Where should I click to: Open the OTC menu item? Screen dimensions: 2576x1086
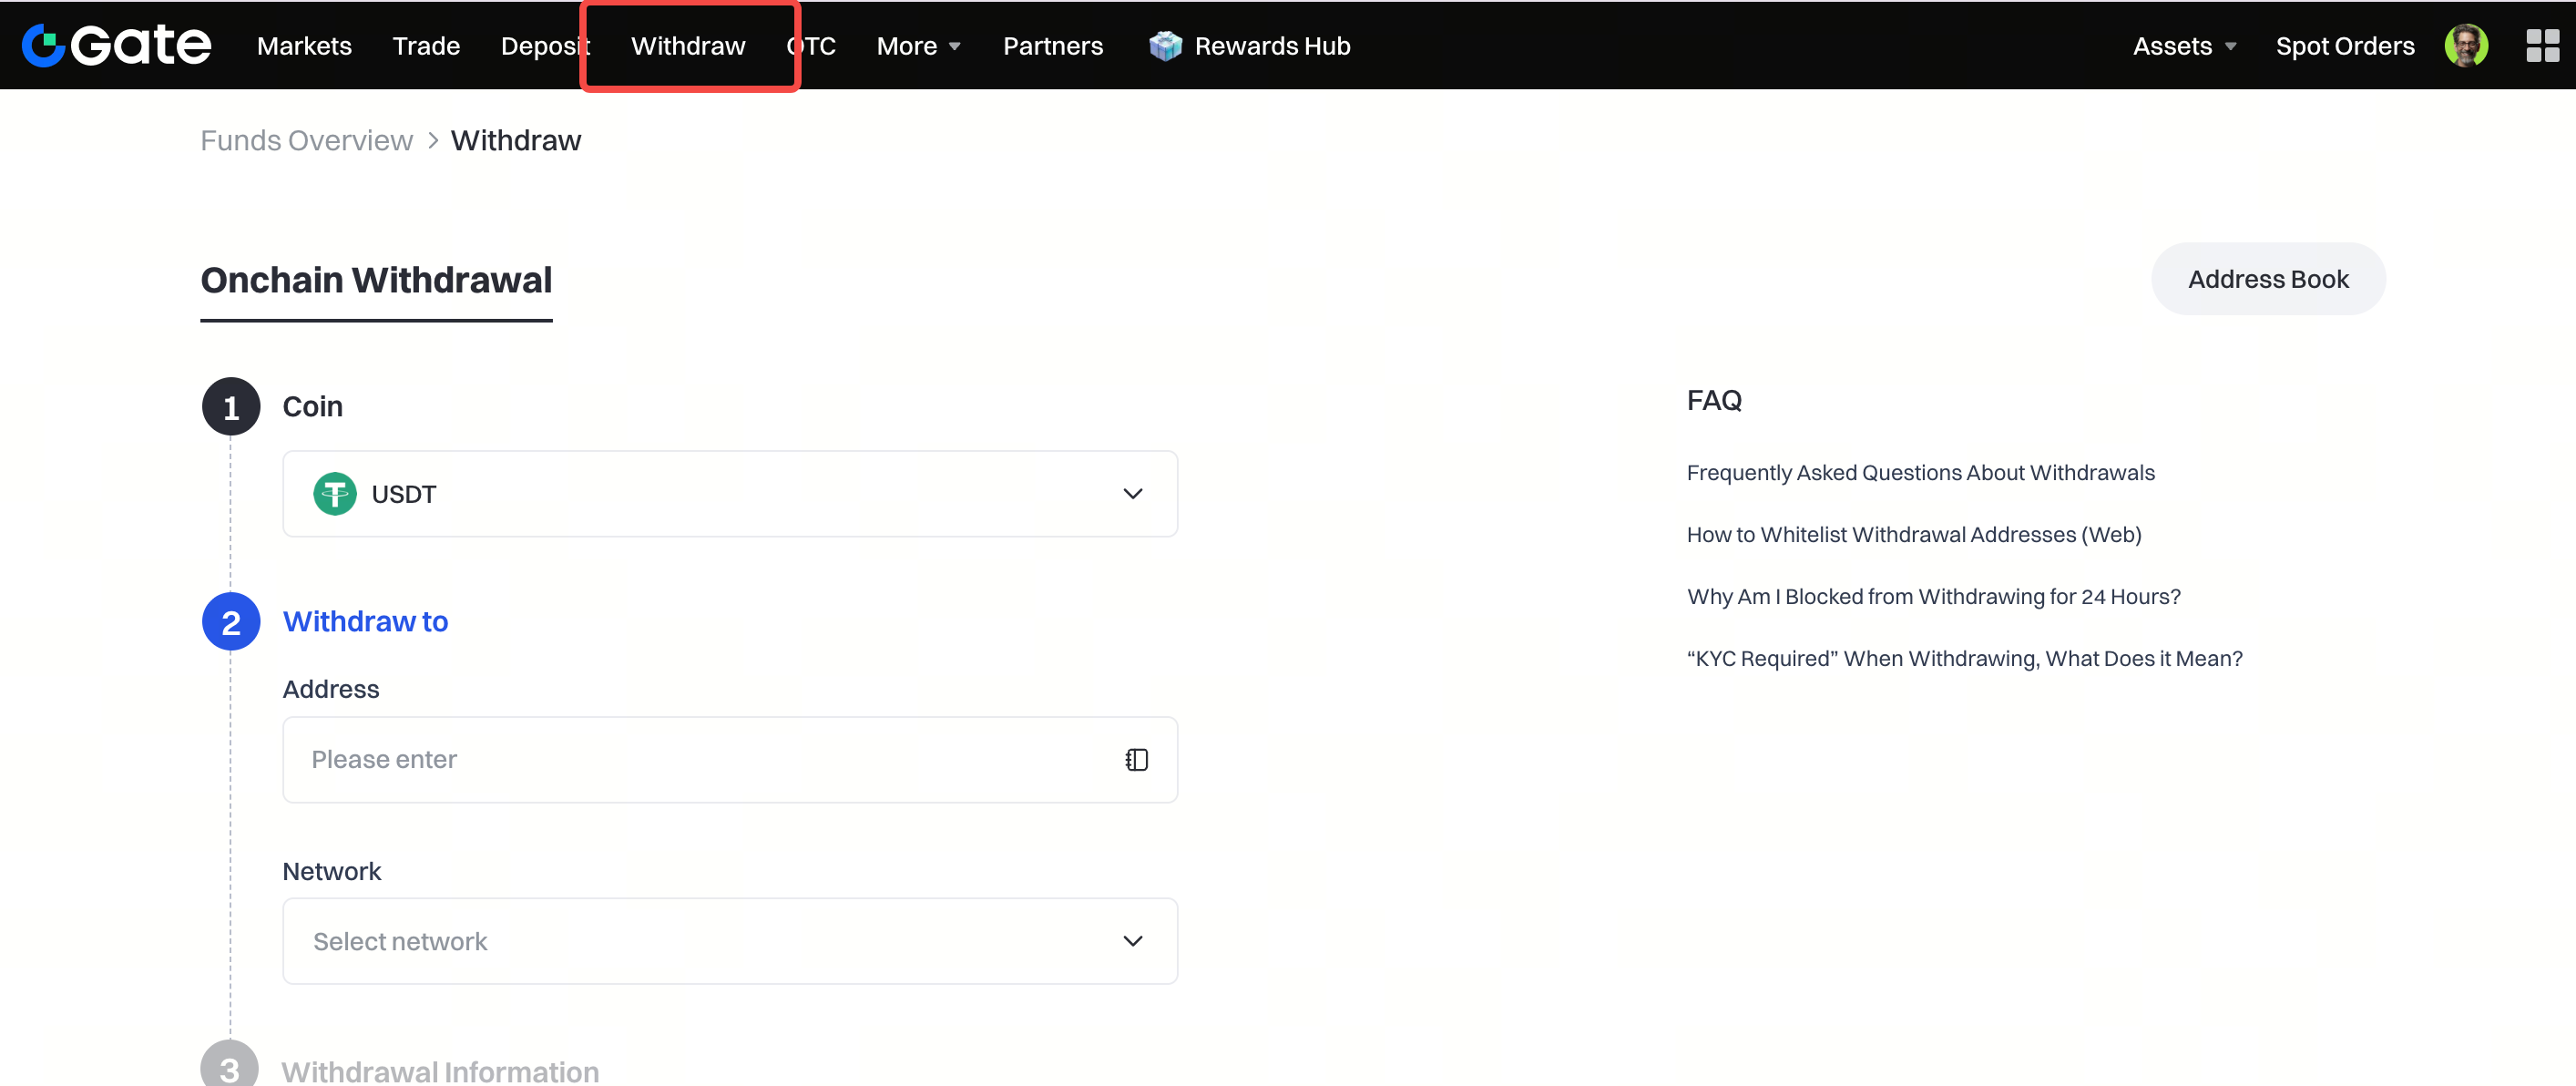click(811, 46)
